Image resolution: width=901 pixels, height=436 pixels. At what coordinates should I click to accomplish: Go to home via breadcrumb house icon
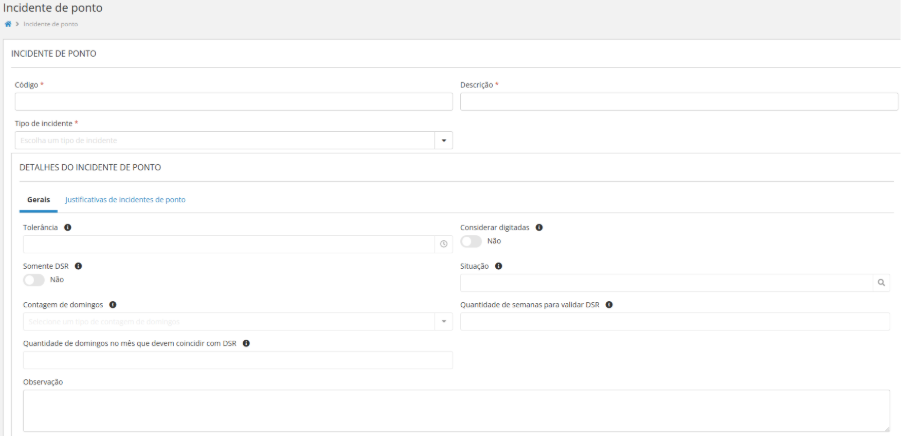8,24
